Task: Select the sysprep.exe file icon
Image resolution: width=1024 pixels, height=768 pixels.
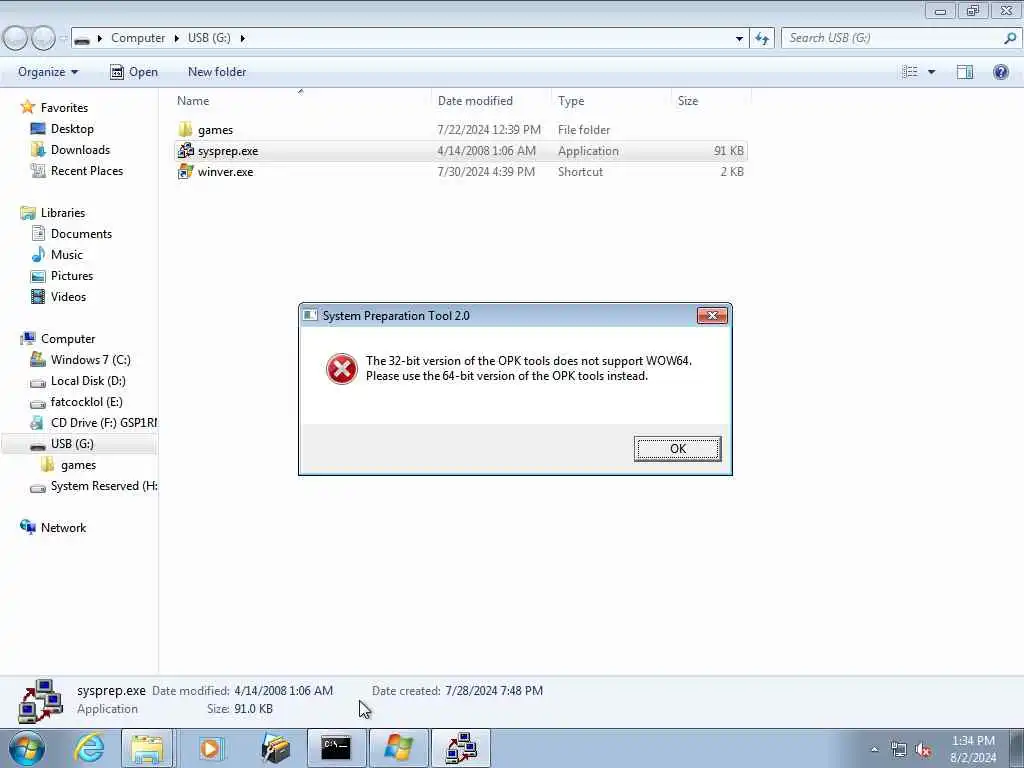Action: (x=185, y=151)
